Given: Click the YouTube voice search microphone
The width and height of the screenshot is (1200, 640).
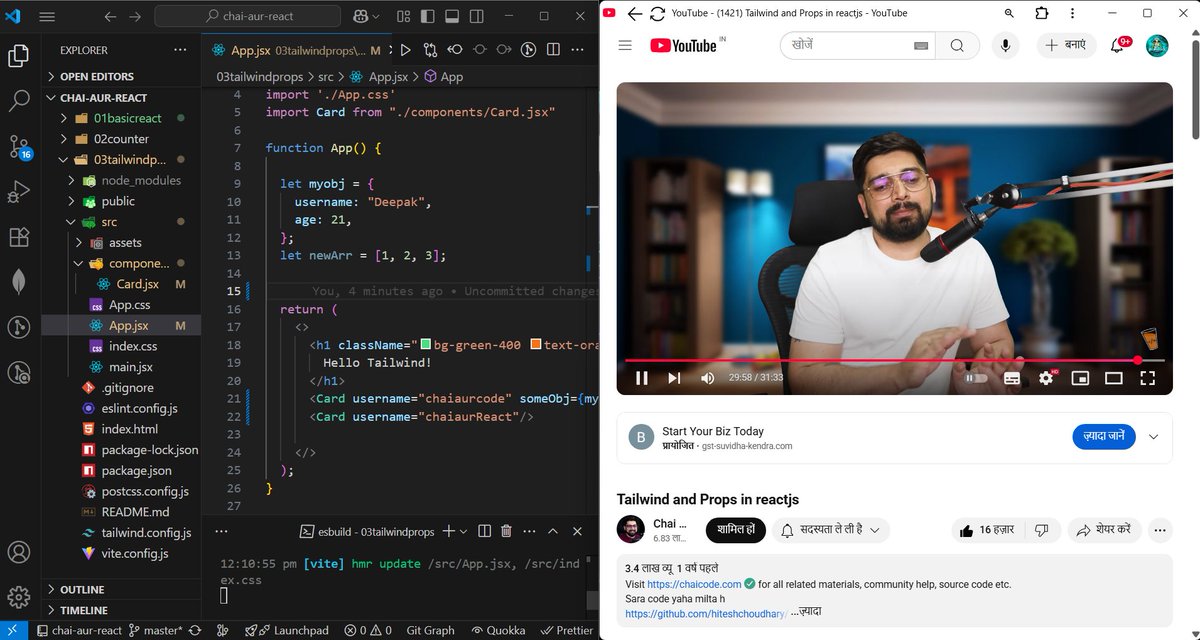Looking at the screenshot, I should point(1005,45).
